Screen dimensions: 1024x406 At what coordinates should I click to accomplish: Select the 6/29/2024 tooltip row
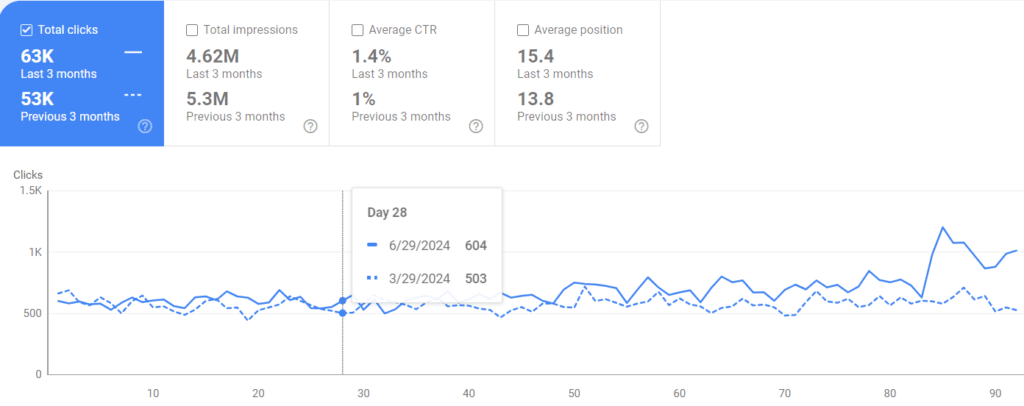pos(427,245)
